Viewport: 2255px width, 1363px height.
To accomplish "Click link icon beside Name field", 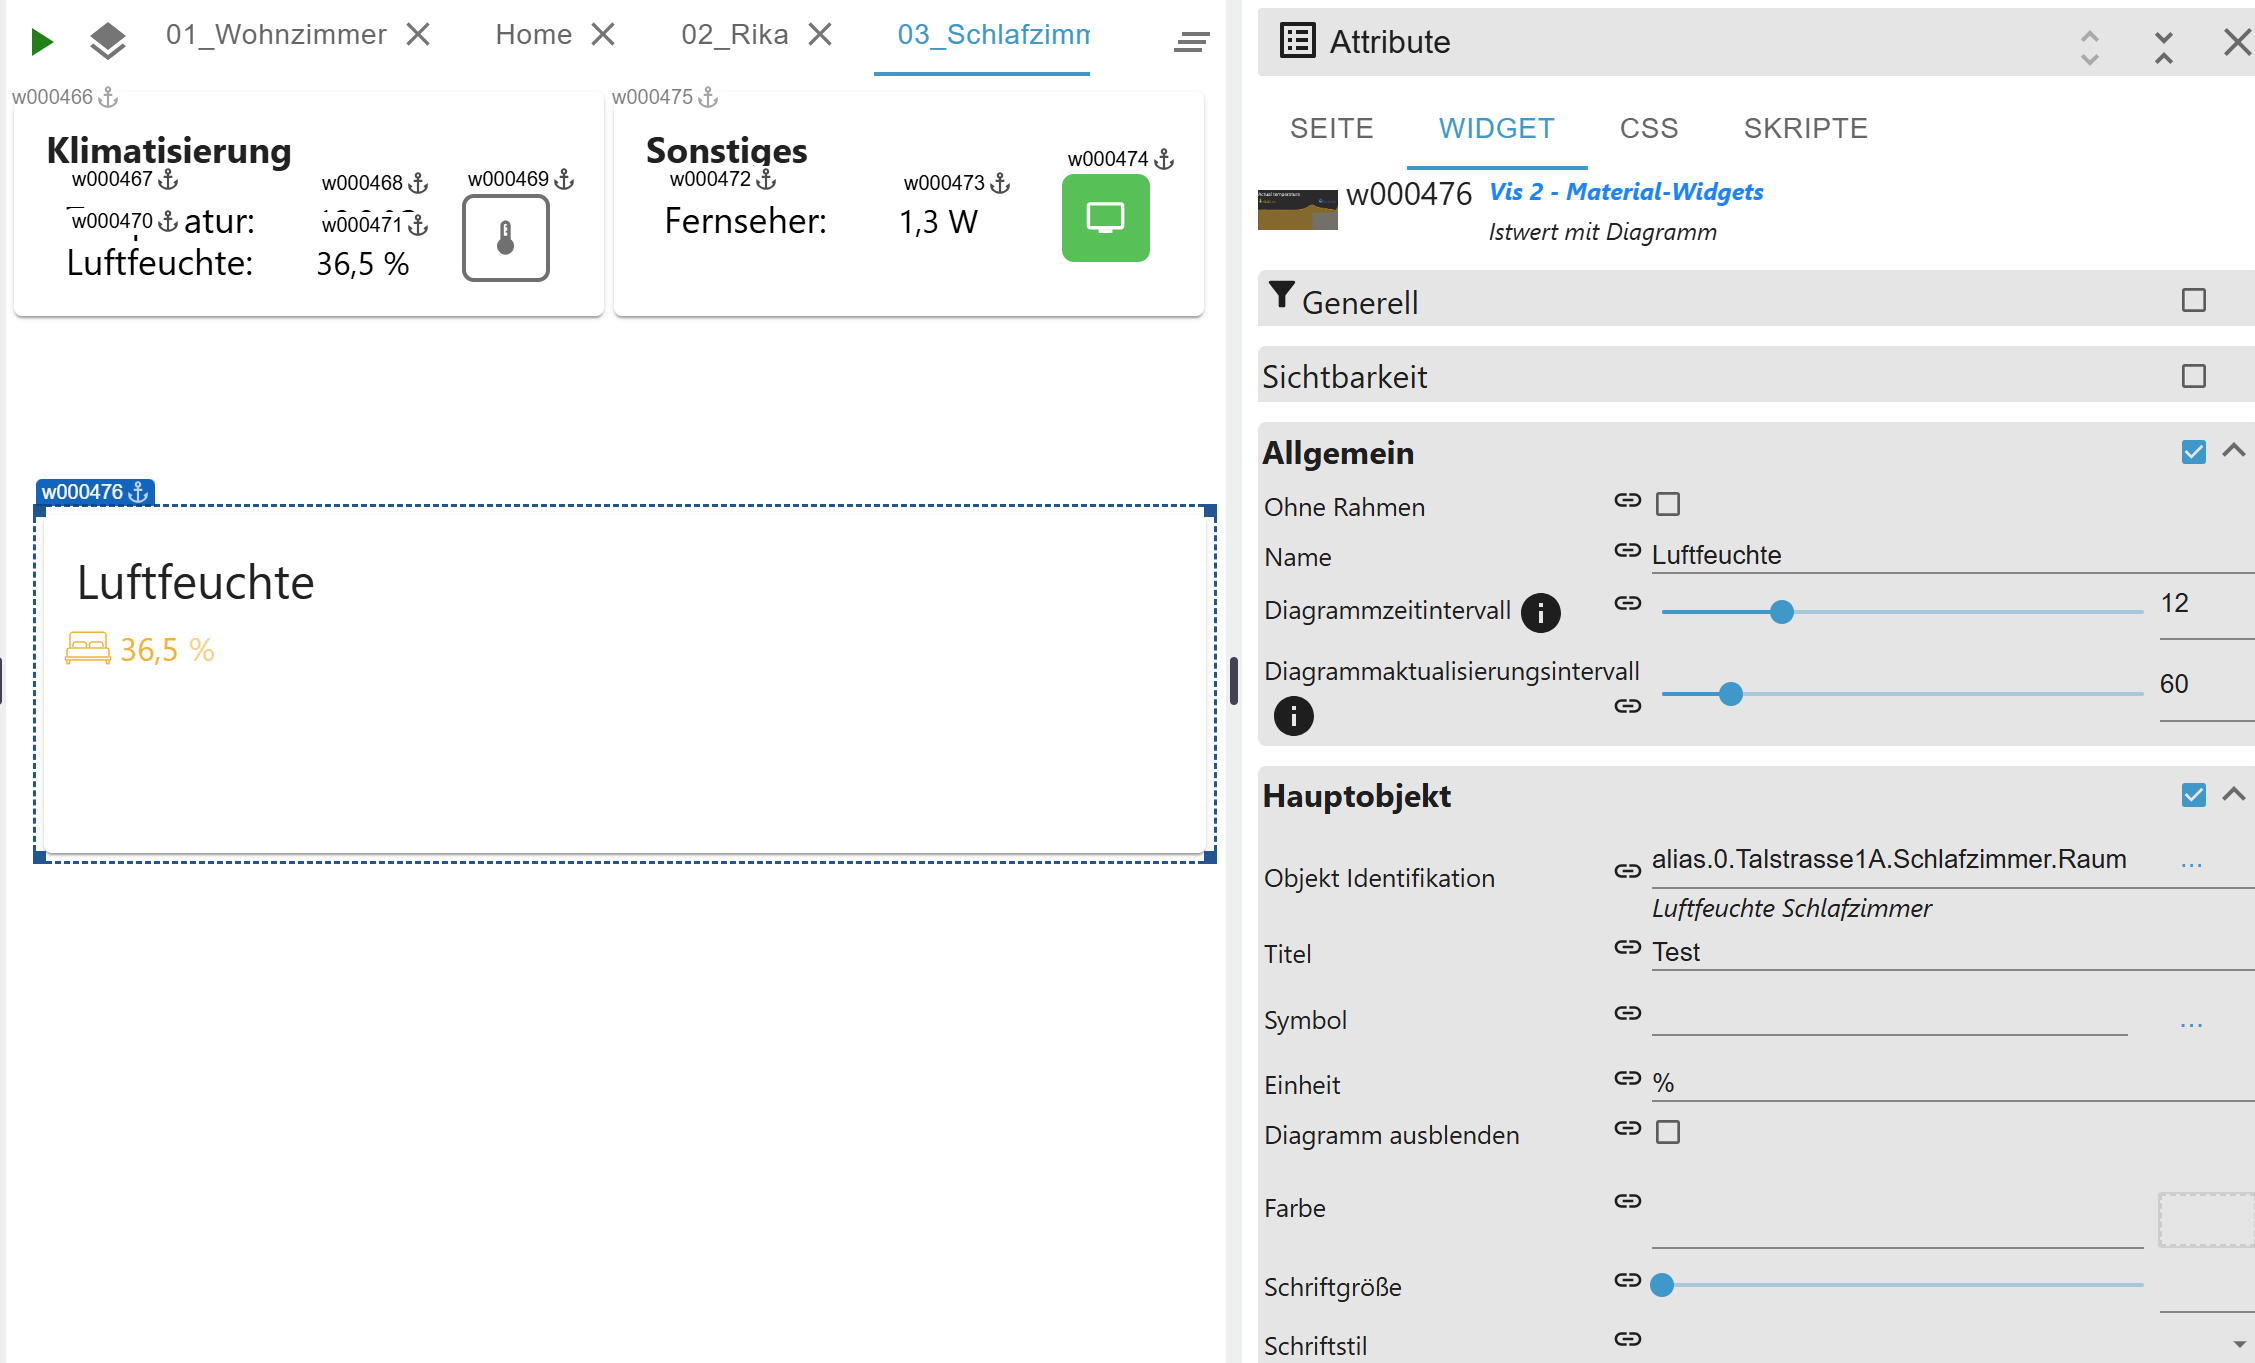I will point(1627,551).
